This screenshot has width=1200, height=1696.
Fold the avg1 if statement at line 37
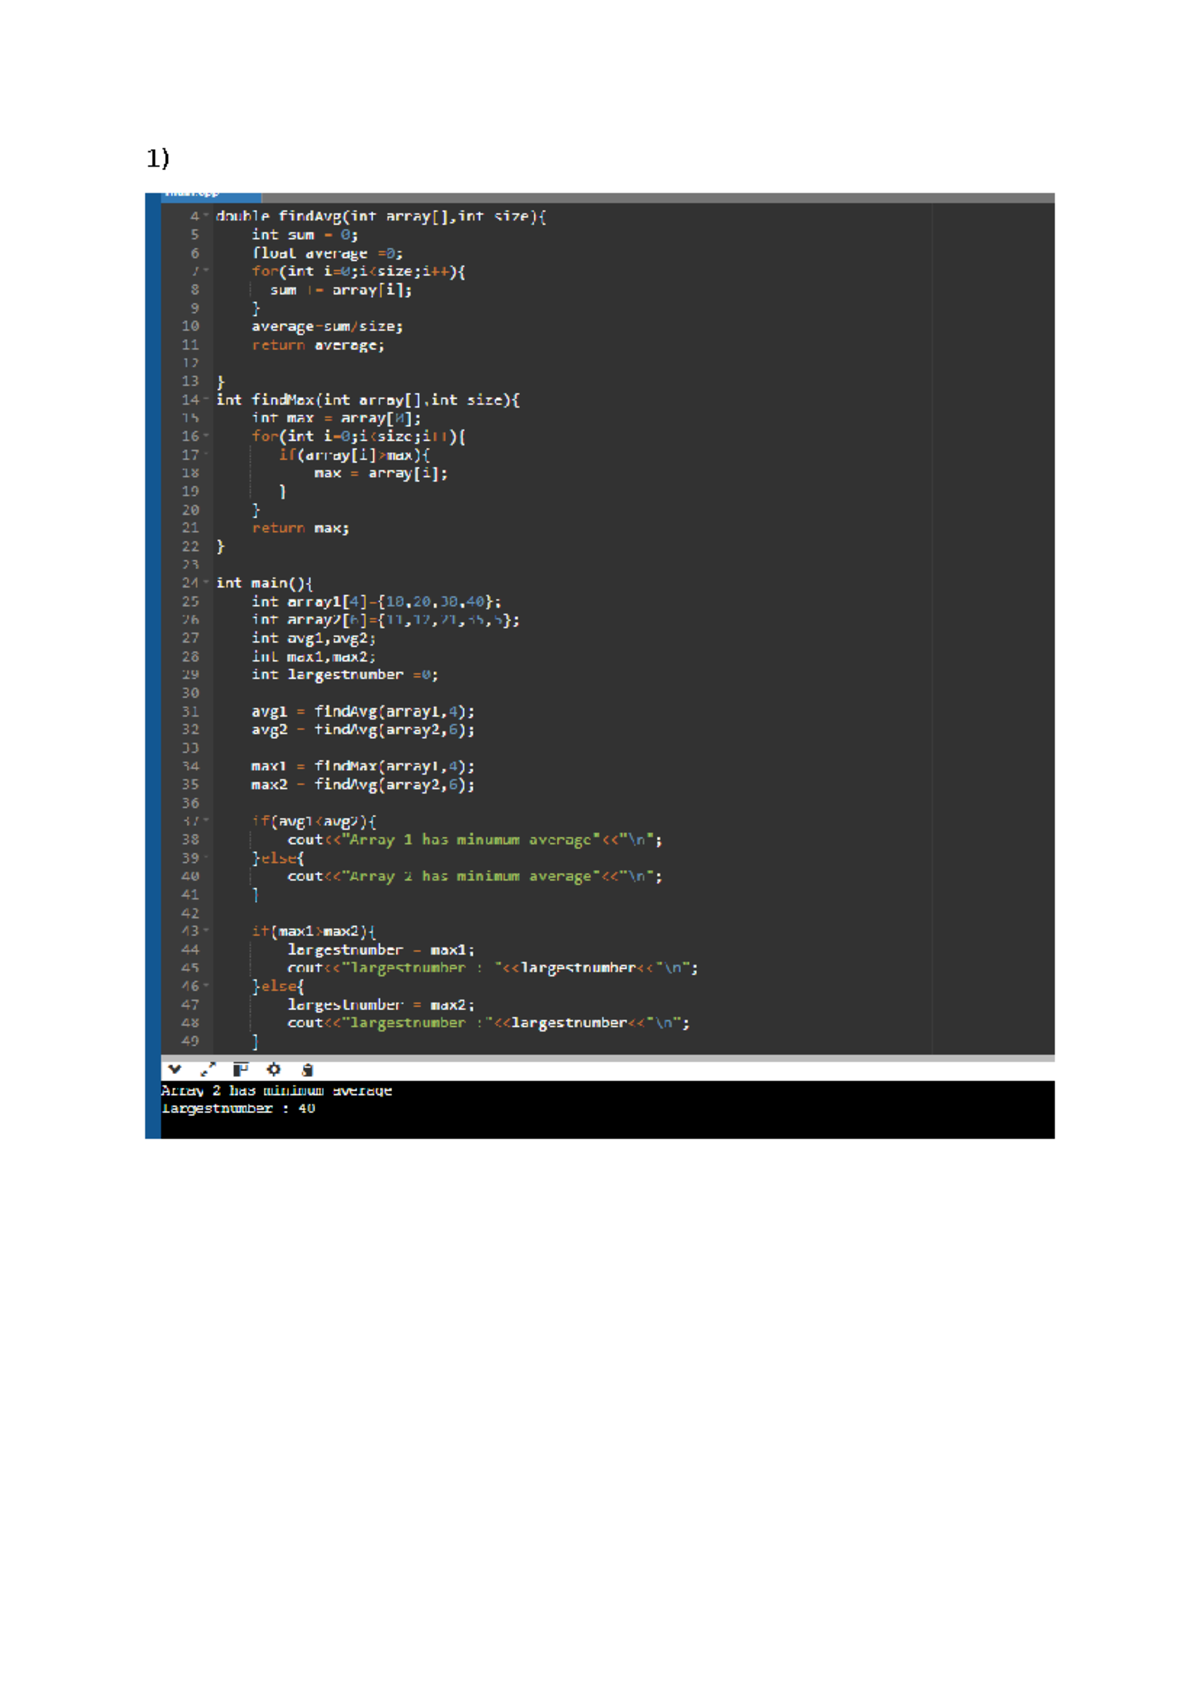207,822
